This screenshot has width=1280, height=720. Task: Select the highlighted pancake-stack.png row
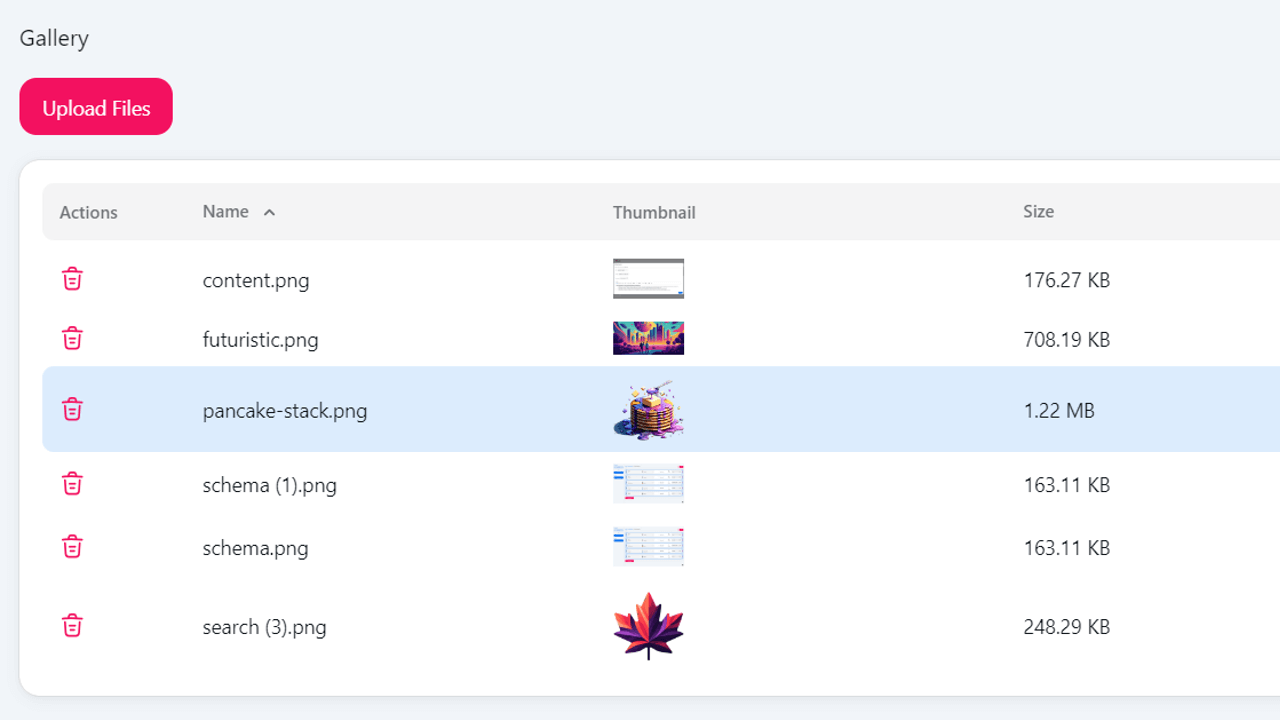285,410
